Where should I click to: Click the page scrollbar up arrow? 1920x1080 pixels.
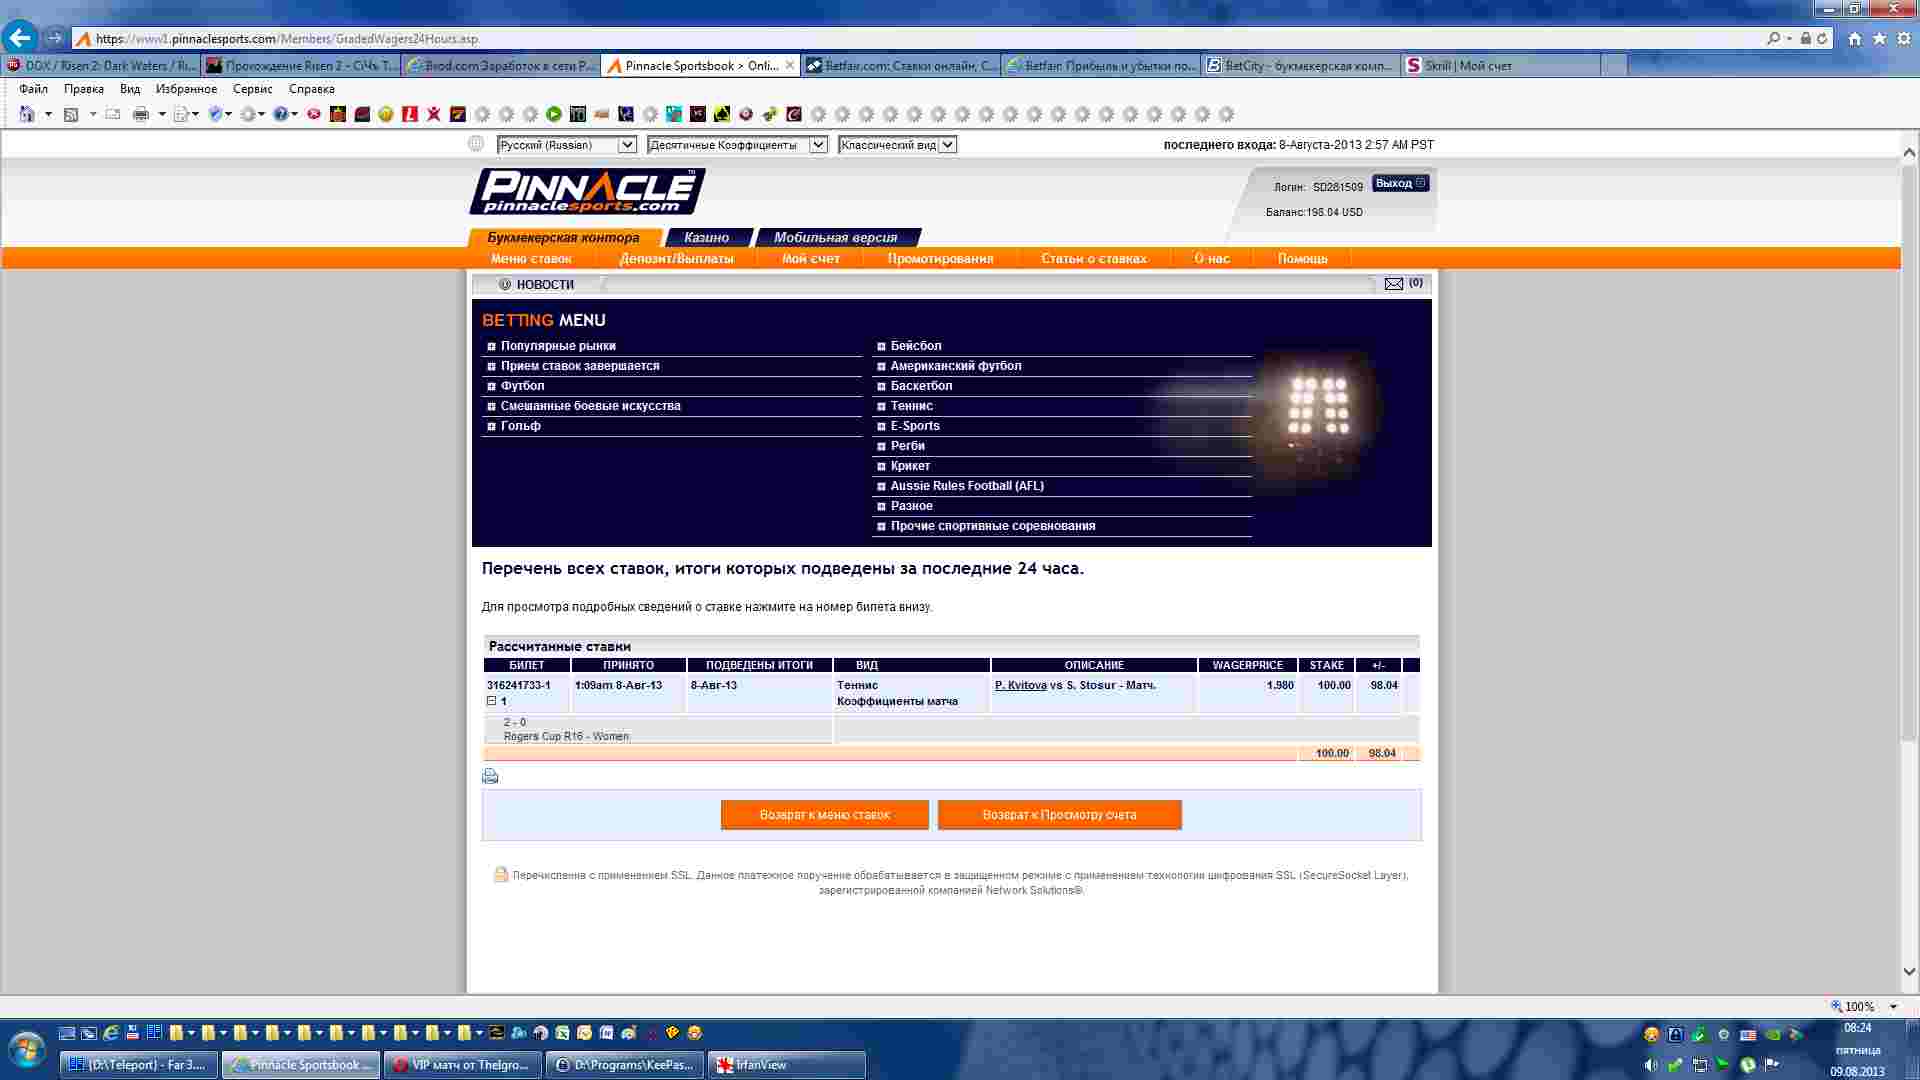pyautogui.click(x=1909, y=153)
